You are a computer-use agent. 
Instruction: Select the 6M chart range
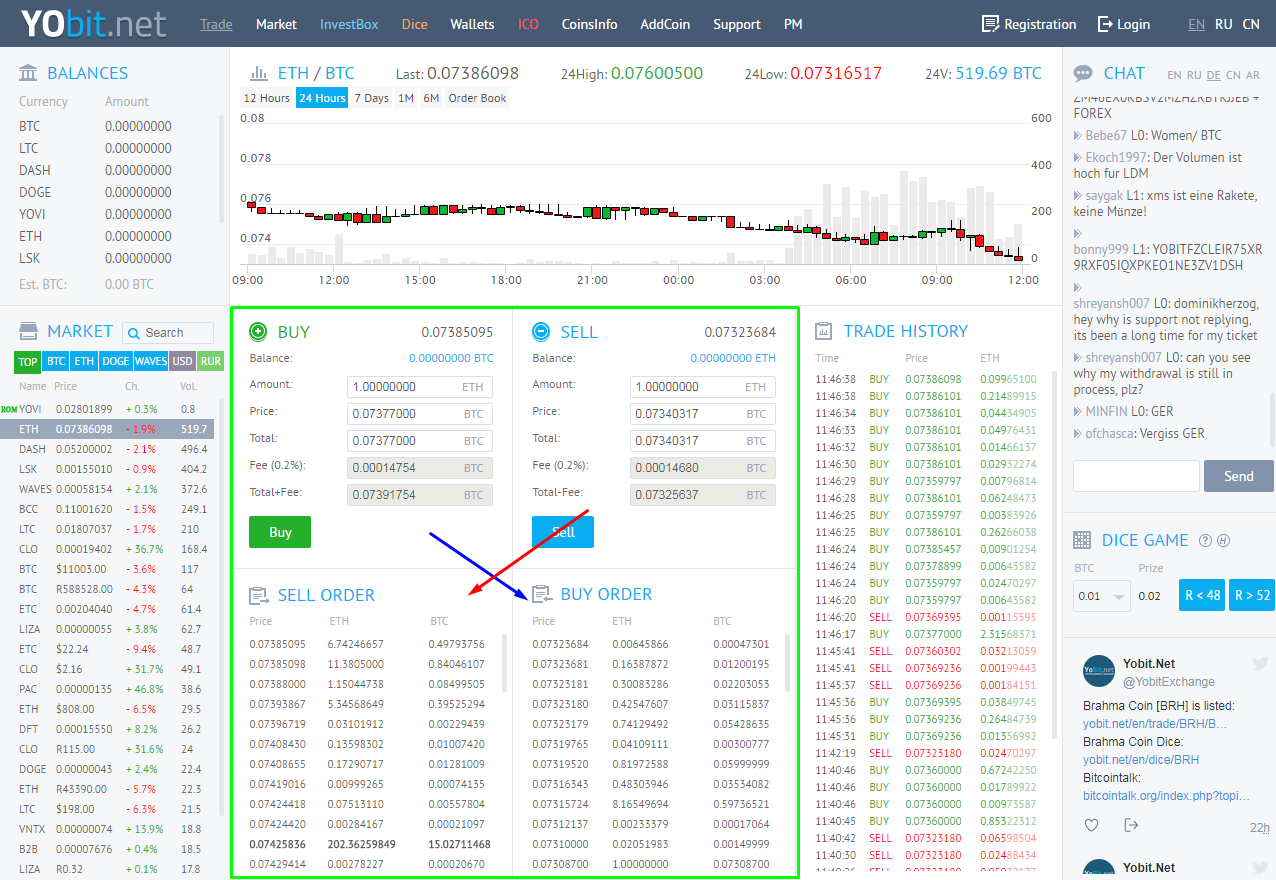pyautogui.click(x=431, y=98)
